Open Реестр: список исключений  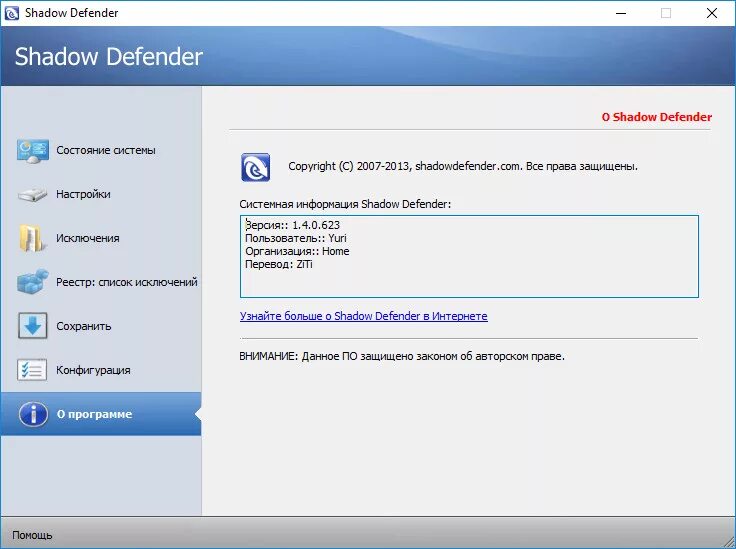127,282
